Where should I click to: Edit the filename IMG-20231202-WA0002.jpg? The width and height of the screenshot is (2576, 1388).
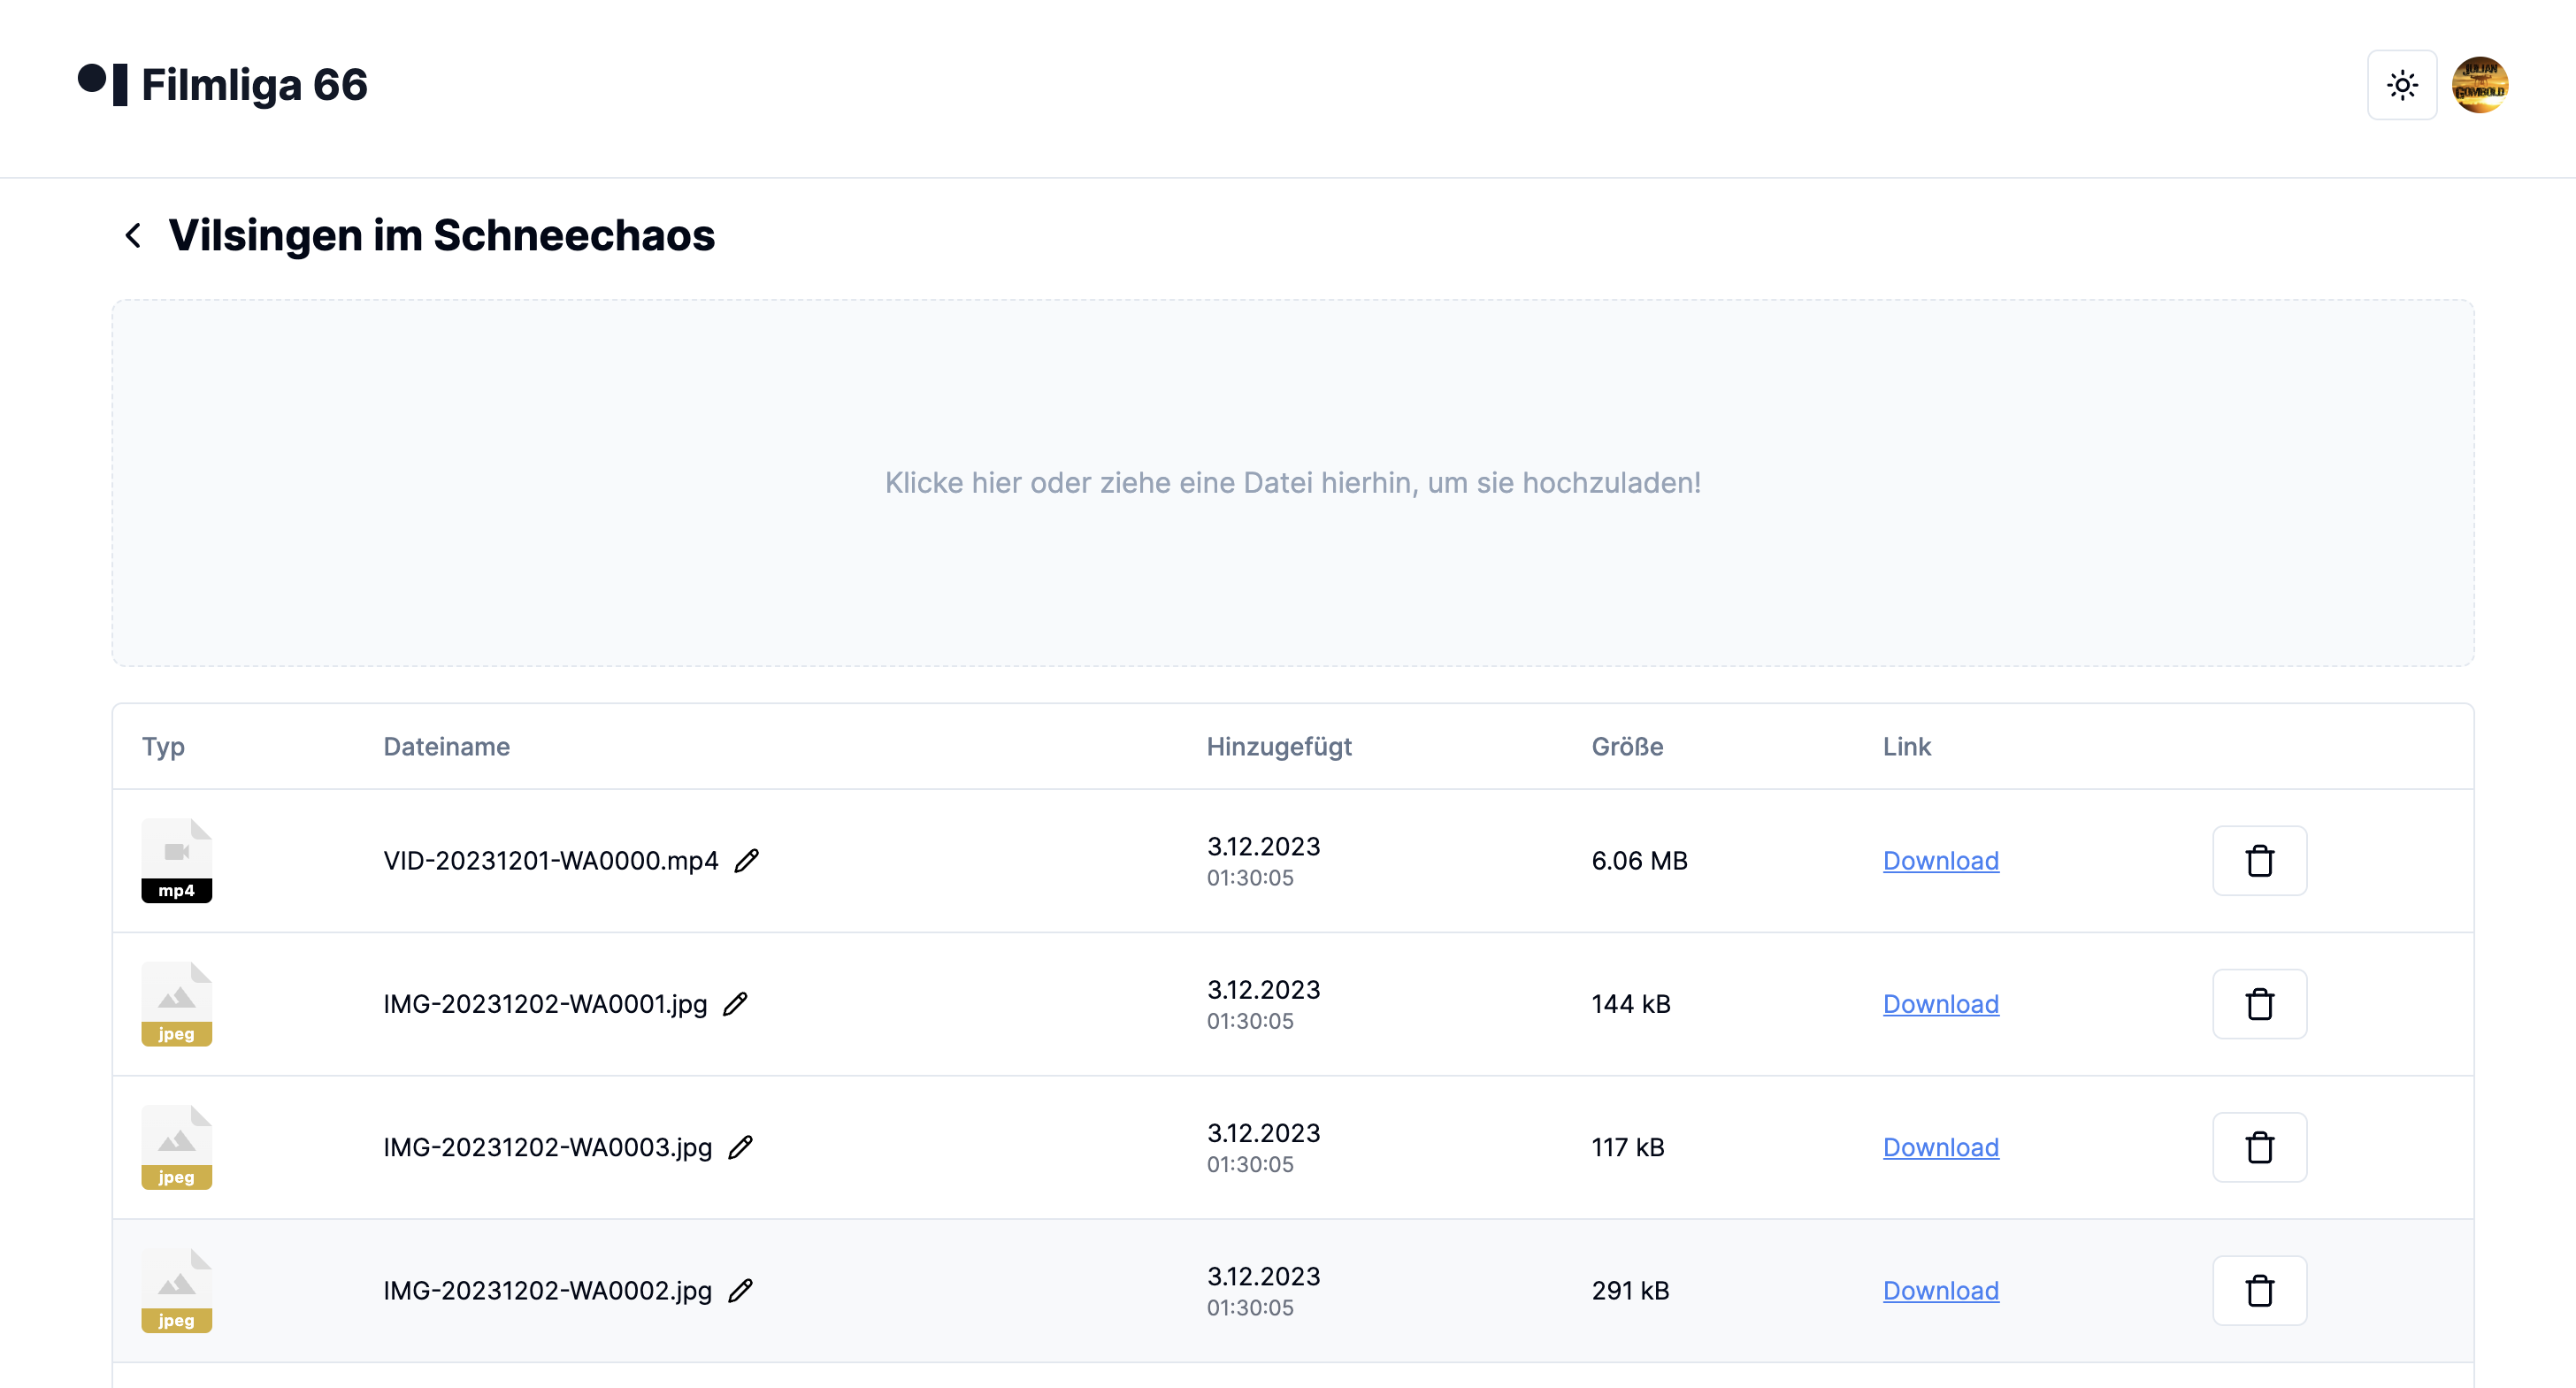click(x=740, y=1291)
